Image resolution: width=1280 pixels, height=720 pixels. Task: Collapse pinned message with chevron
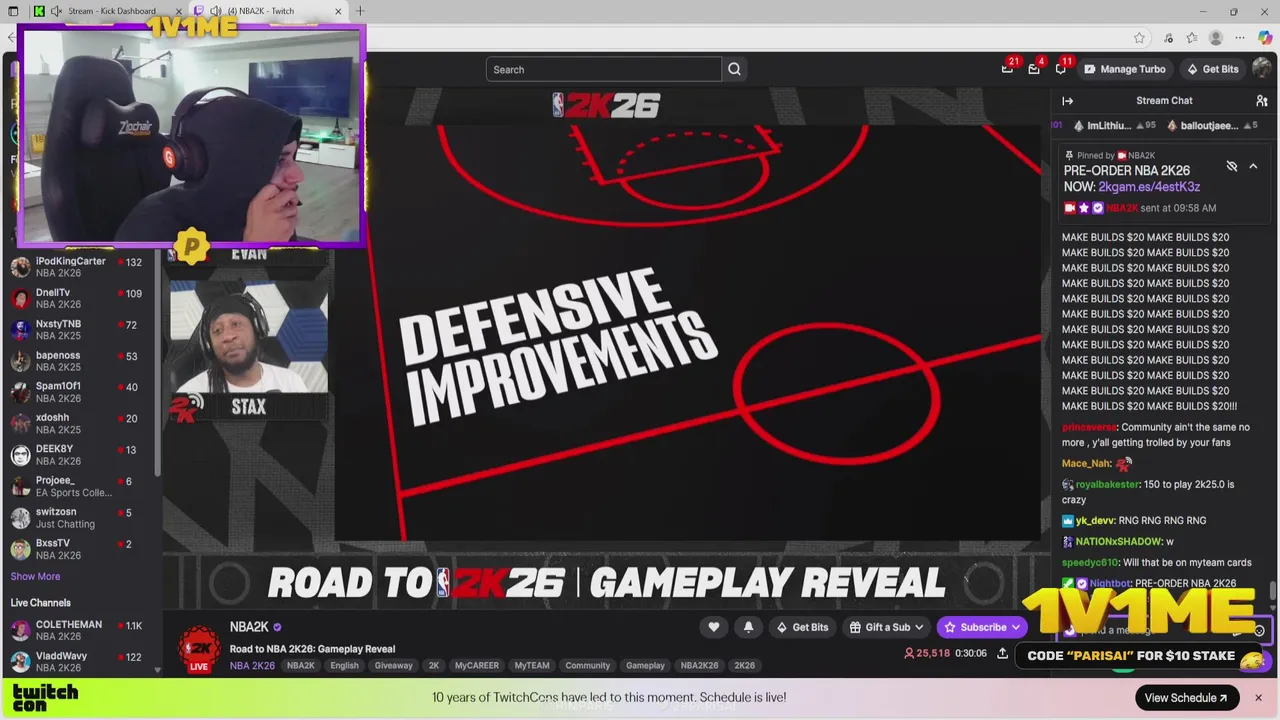(x=1253, y=166)
